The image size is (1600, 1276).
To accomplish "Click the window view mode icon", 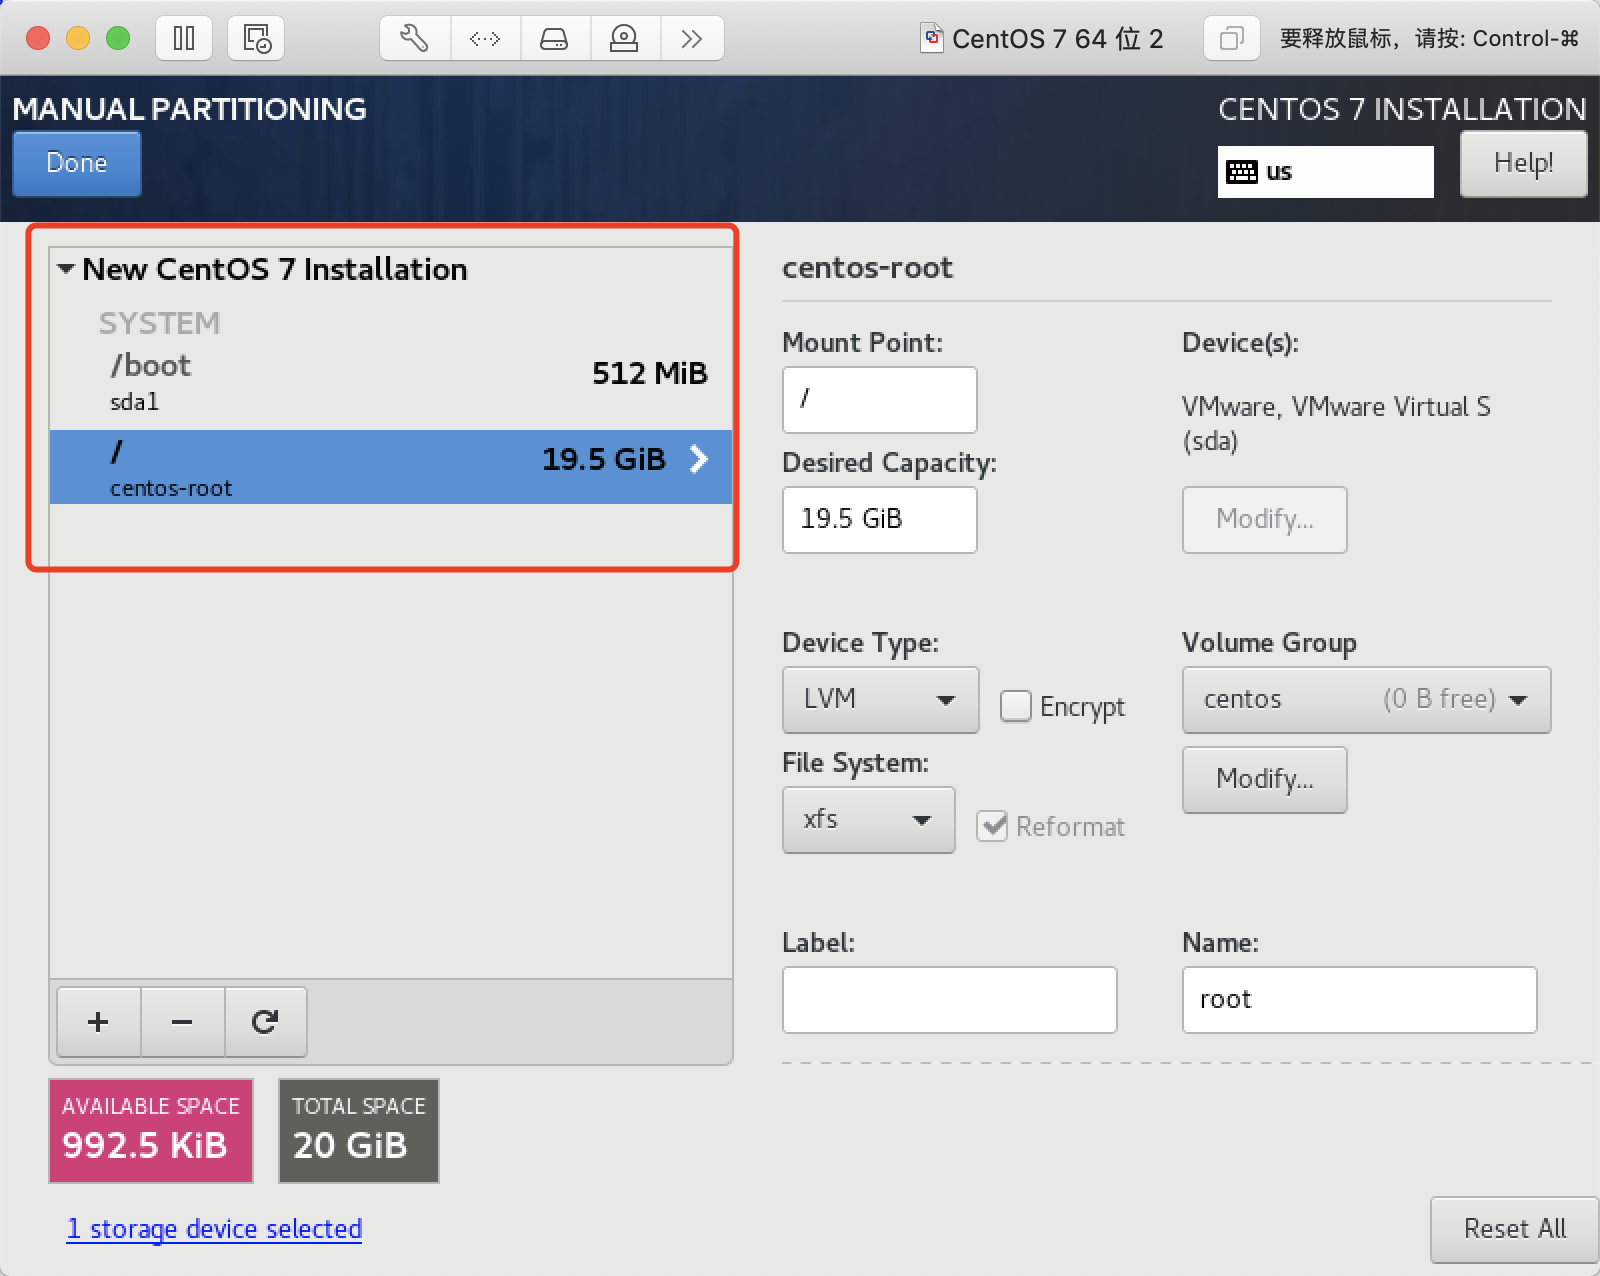I will pos(1231,39).
